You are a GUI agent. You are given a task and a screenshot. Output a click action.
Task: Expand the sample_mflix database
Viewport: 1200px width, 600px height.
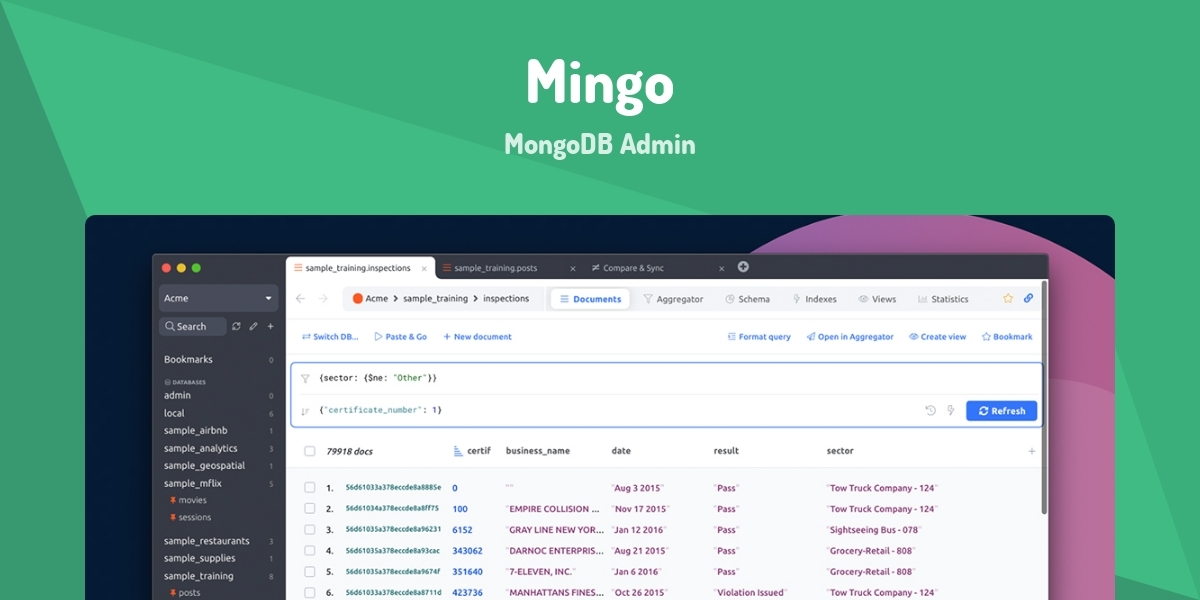[x=195, y=483]
